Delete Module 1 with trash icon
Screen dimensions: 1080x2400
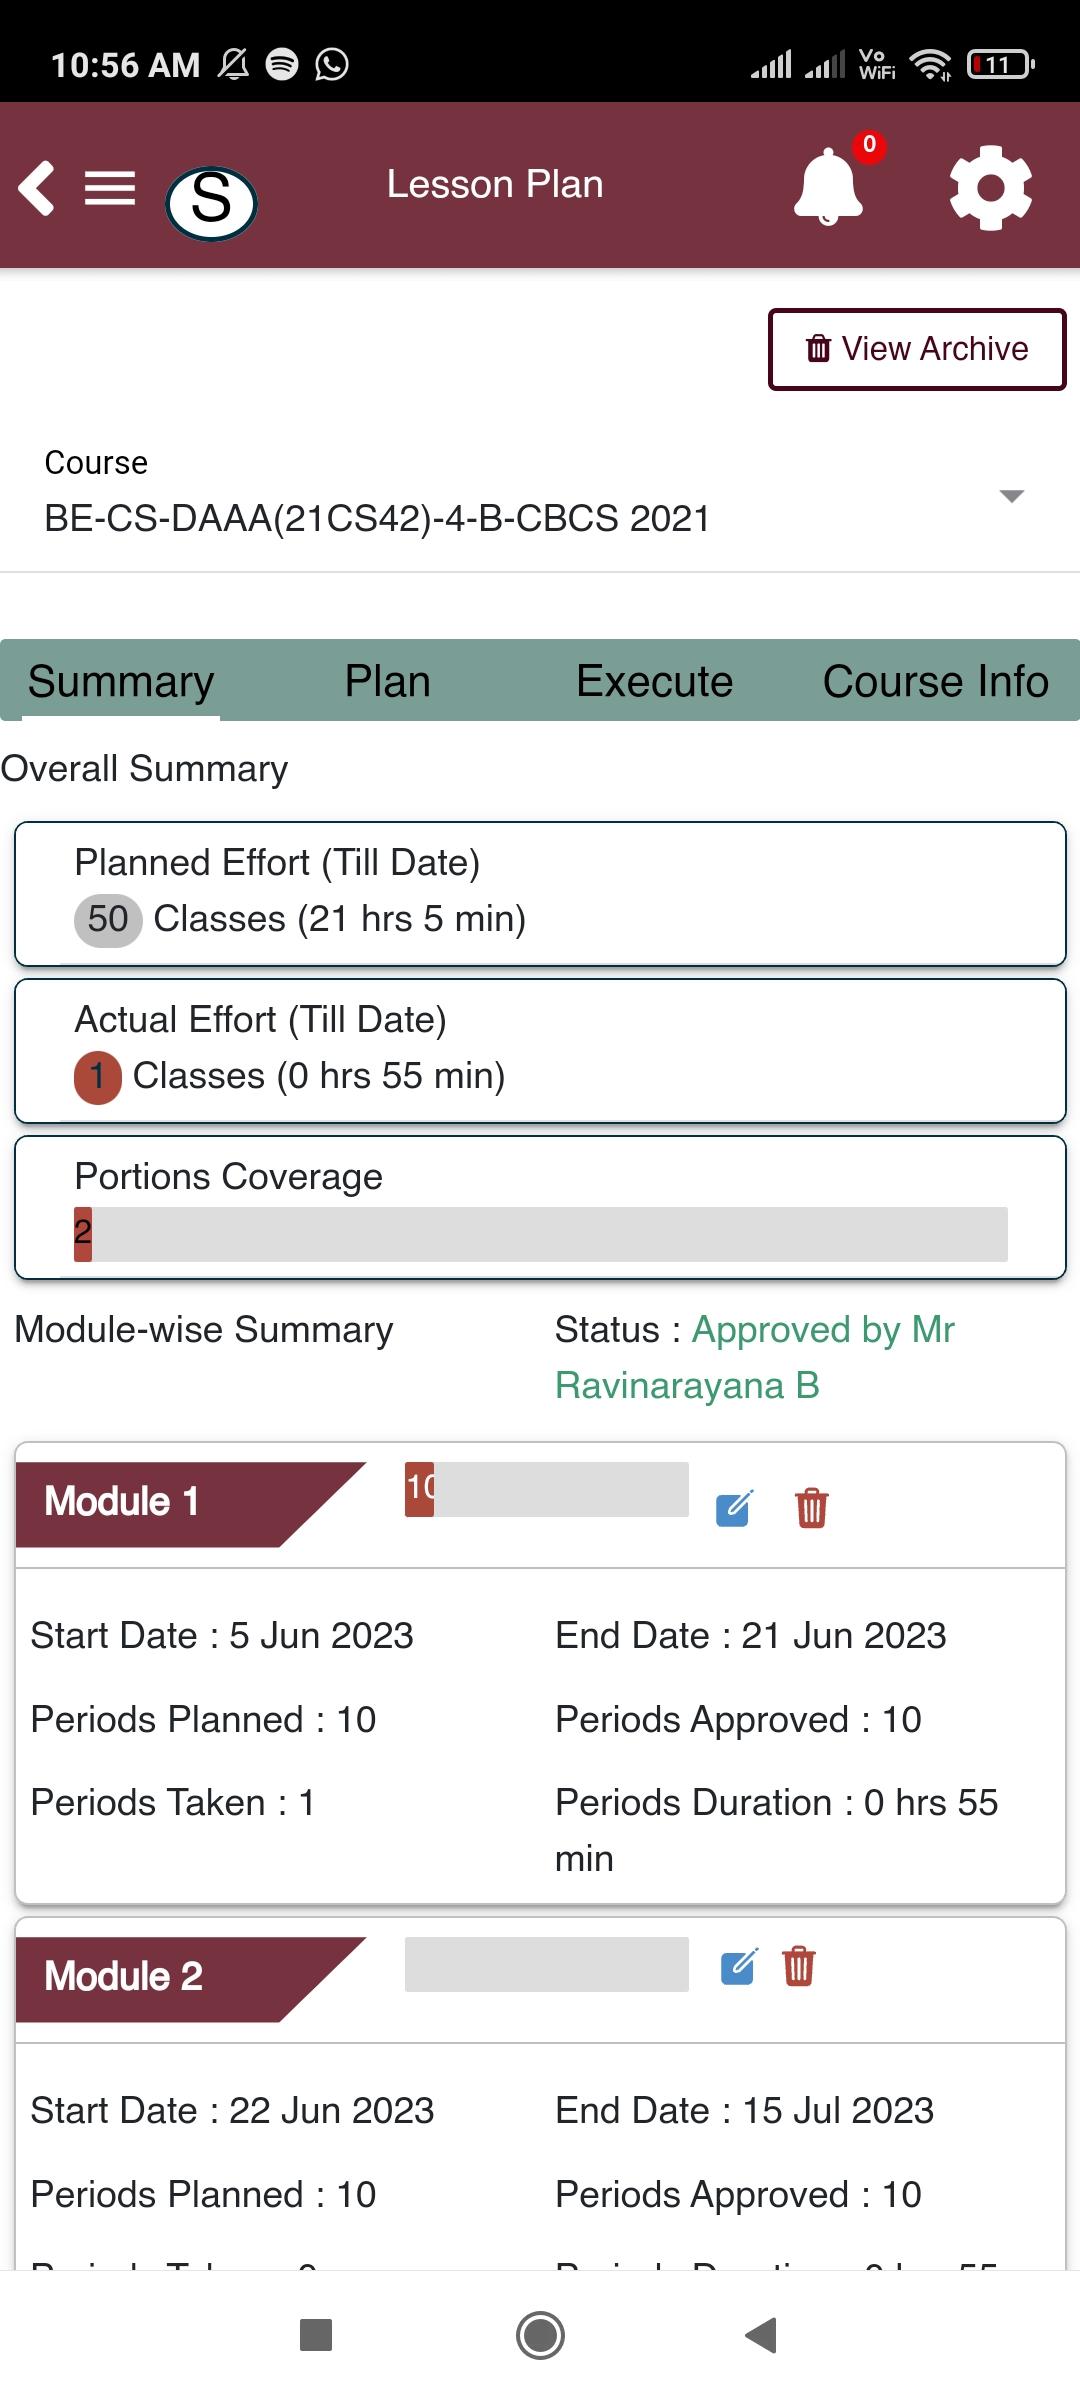(x=811, y=1507)
